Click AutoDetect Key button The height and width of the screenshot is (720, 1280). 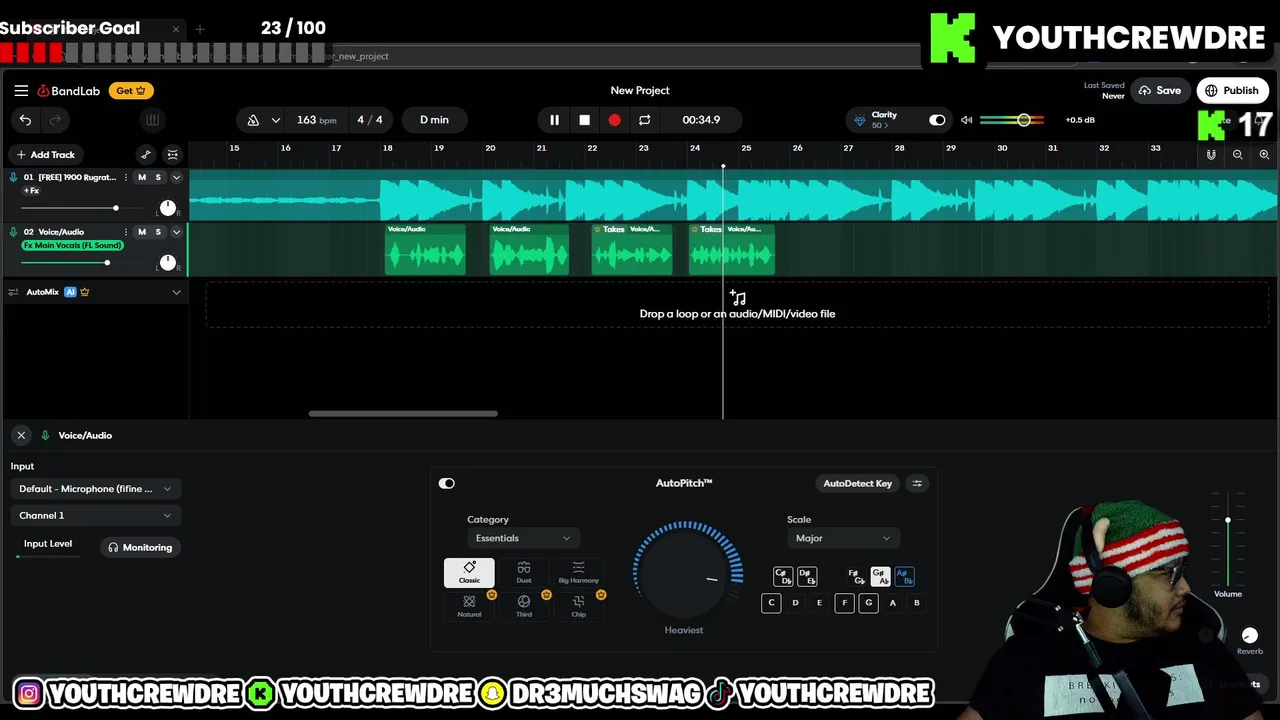point(857,483)
